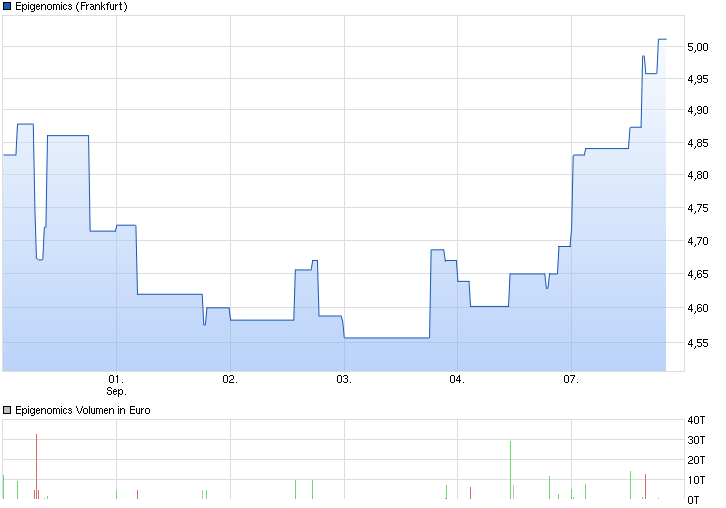726x508 pixels.
Task: Click the 4,80 price axis label
Action: [x=698, y=176]
